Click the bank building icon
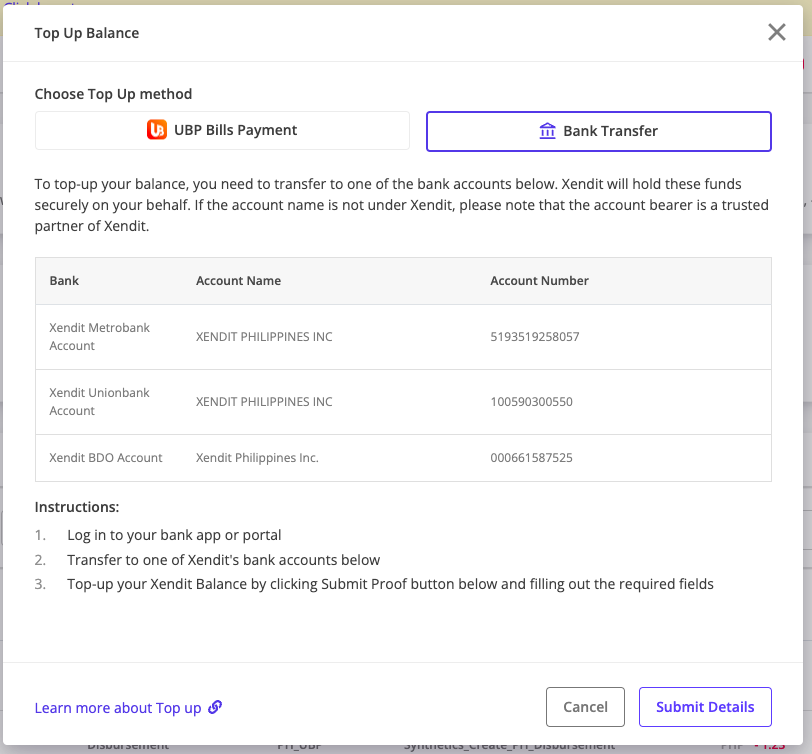 click(547, 131)
